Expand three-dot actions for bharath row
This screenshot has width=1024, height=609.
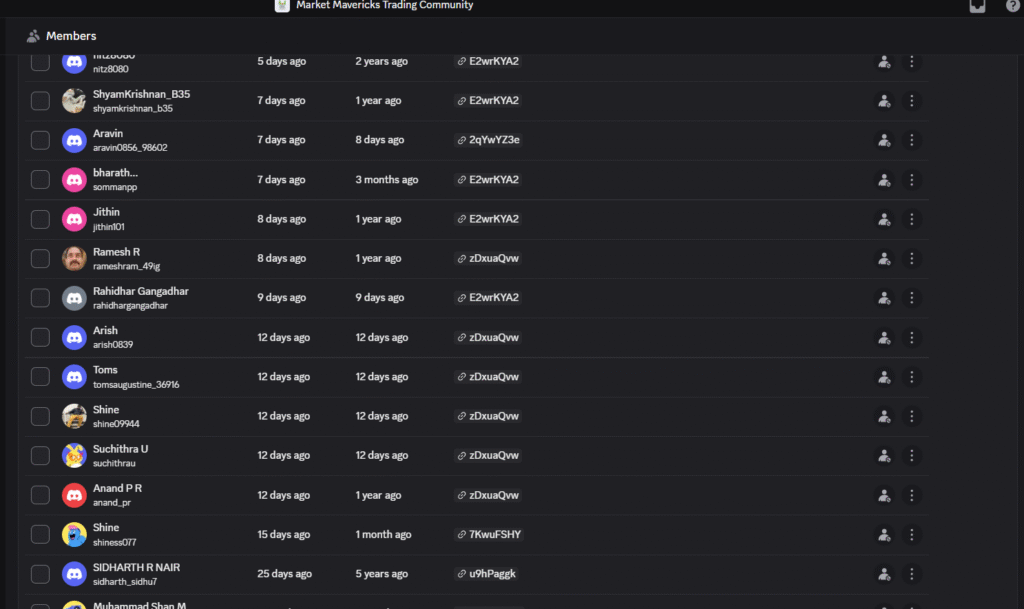[x=911, y=180]
